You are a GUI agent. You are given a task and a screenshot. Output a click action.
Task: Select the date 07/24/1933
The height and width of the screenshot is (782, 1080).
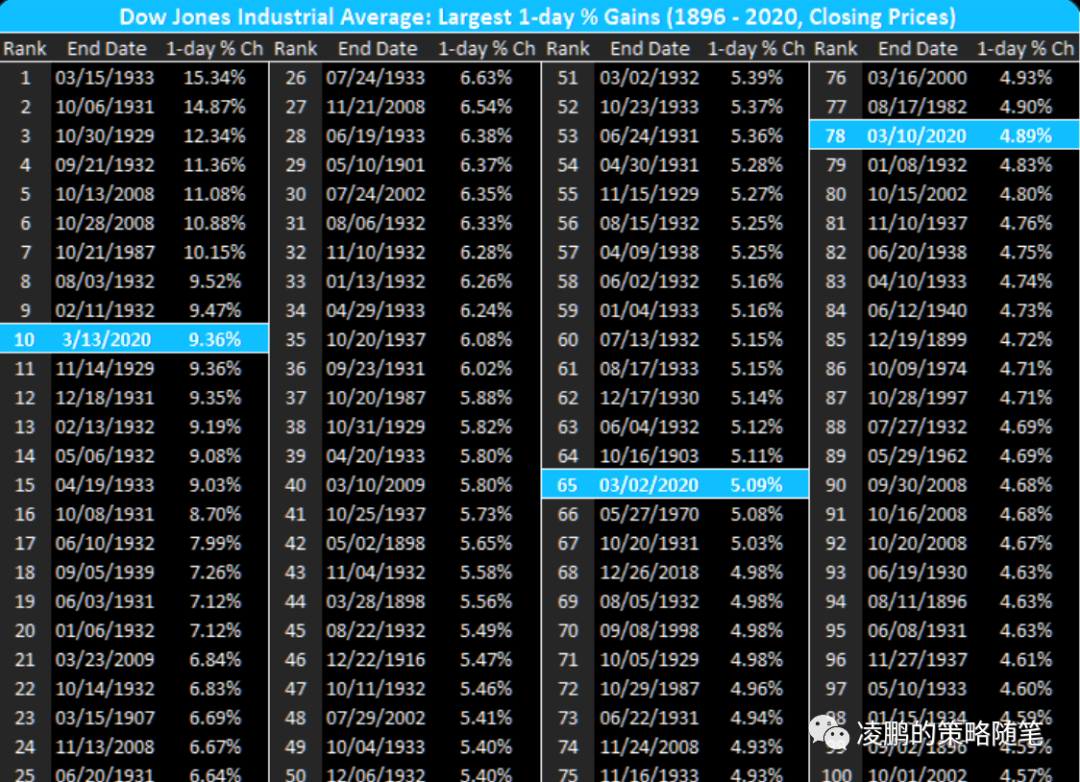375,78
